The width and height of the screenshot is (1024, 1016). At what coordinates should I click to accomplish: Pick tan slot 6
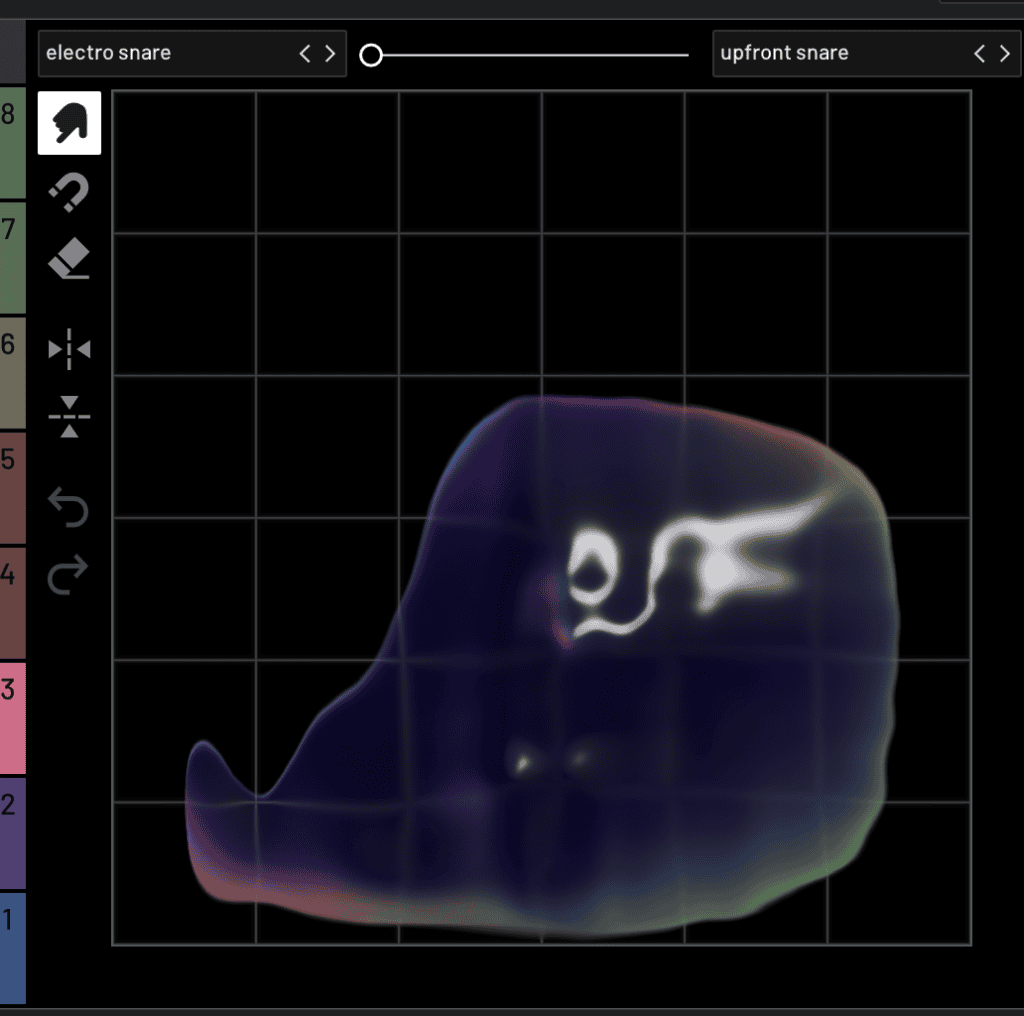(x=12, y=373)
